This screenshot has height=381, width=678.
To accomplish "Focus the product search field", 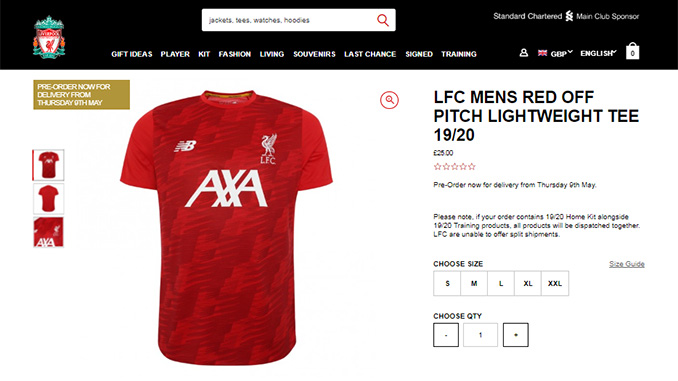I will pos(290,20).
